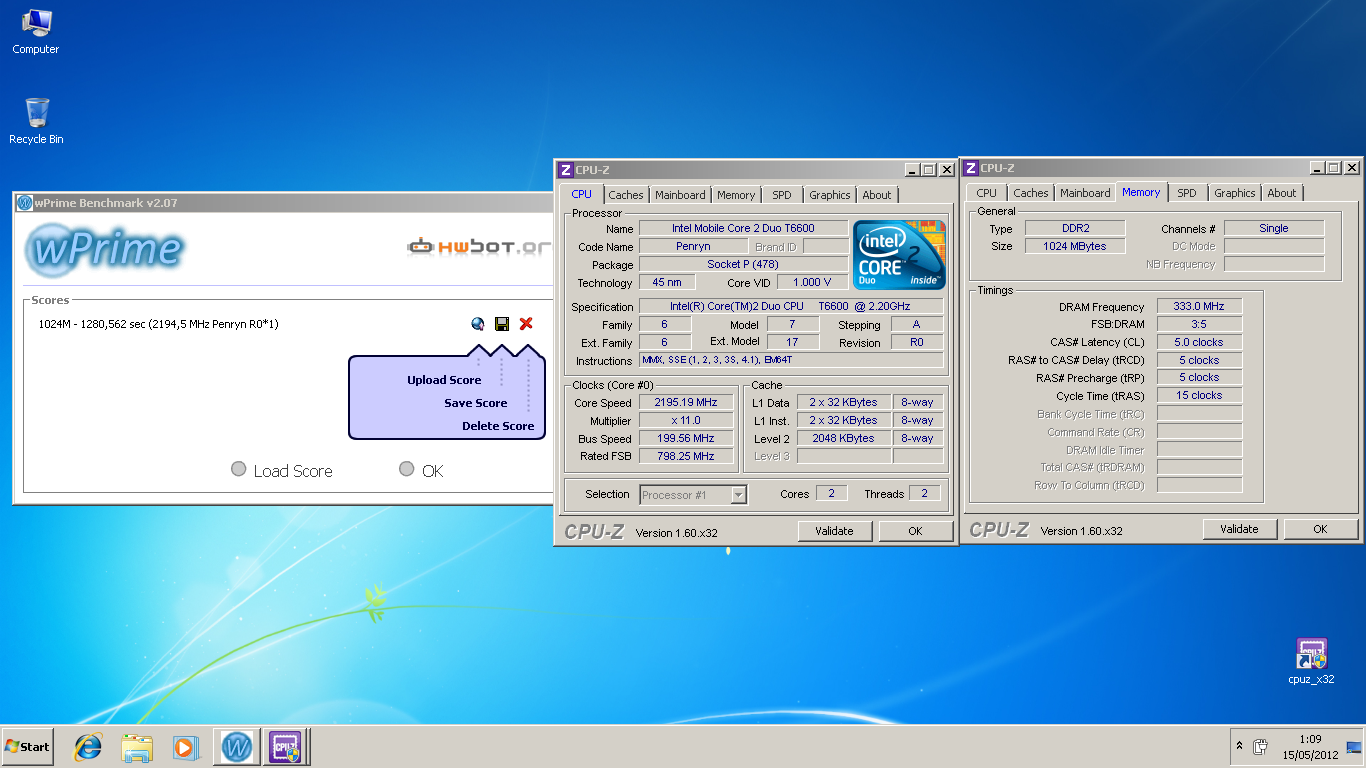Select CPU tab in left CPU-Z window
The height and width of the screenshot is (768, 1366).
pyautogui.click(x=581, y=194)
